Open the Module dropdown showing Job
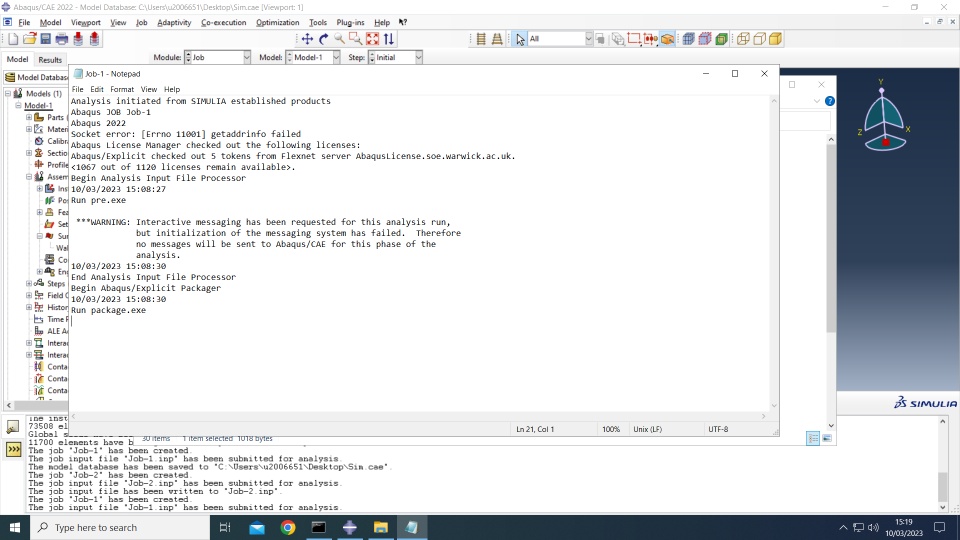Viewport: 960px width, 540px height. [x=218, y=57]
